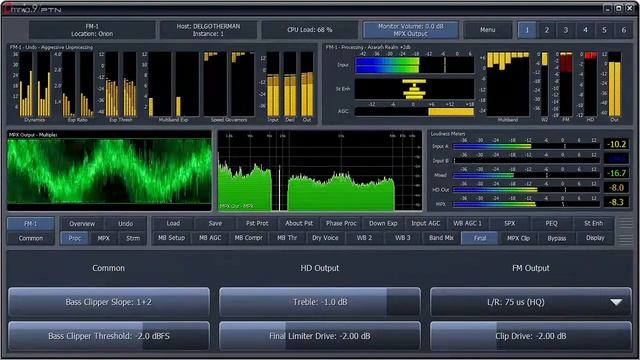This screenshot has height=360, width=640.
Task: Open the Pst Prot tab
Action: (257, 223)
